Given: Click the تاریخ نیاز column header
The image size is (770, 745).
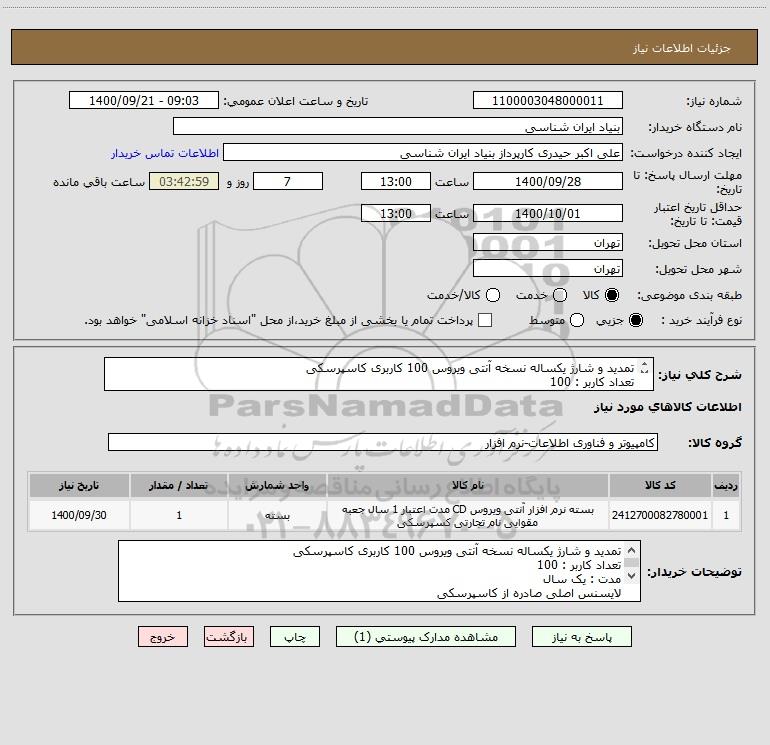Looking at the screenshot, I should [79, 486].
